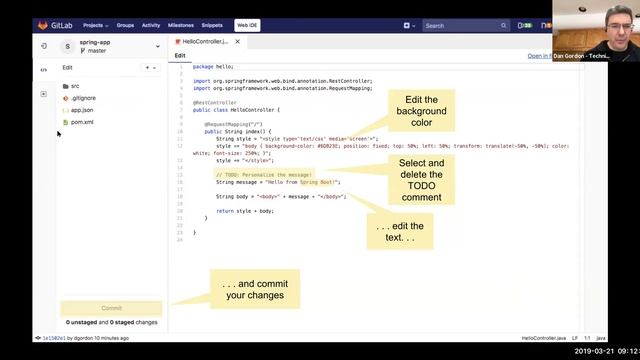Click the @RestController annotation line
Screen dimensions: 640x360
pos(215,103)
